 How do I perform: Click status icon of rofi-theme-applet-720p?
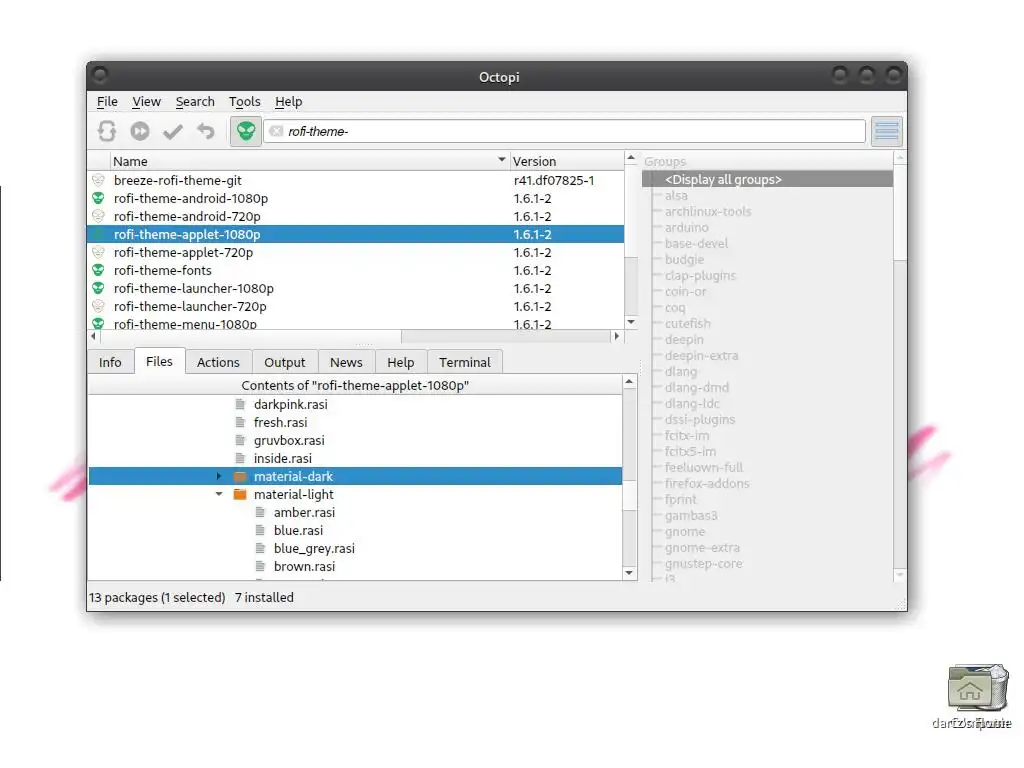[x=99, y=252]
